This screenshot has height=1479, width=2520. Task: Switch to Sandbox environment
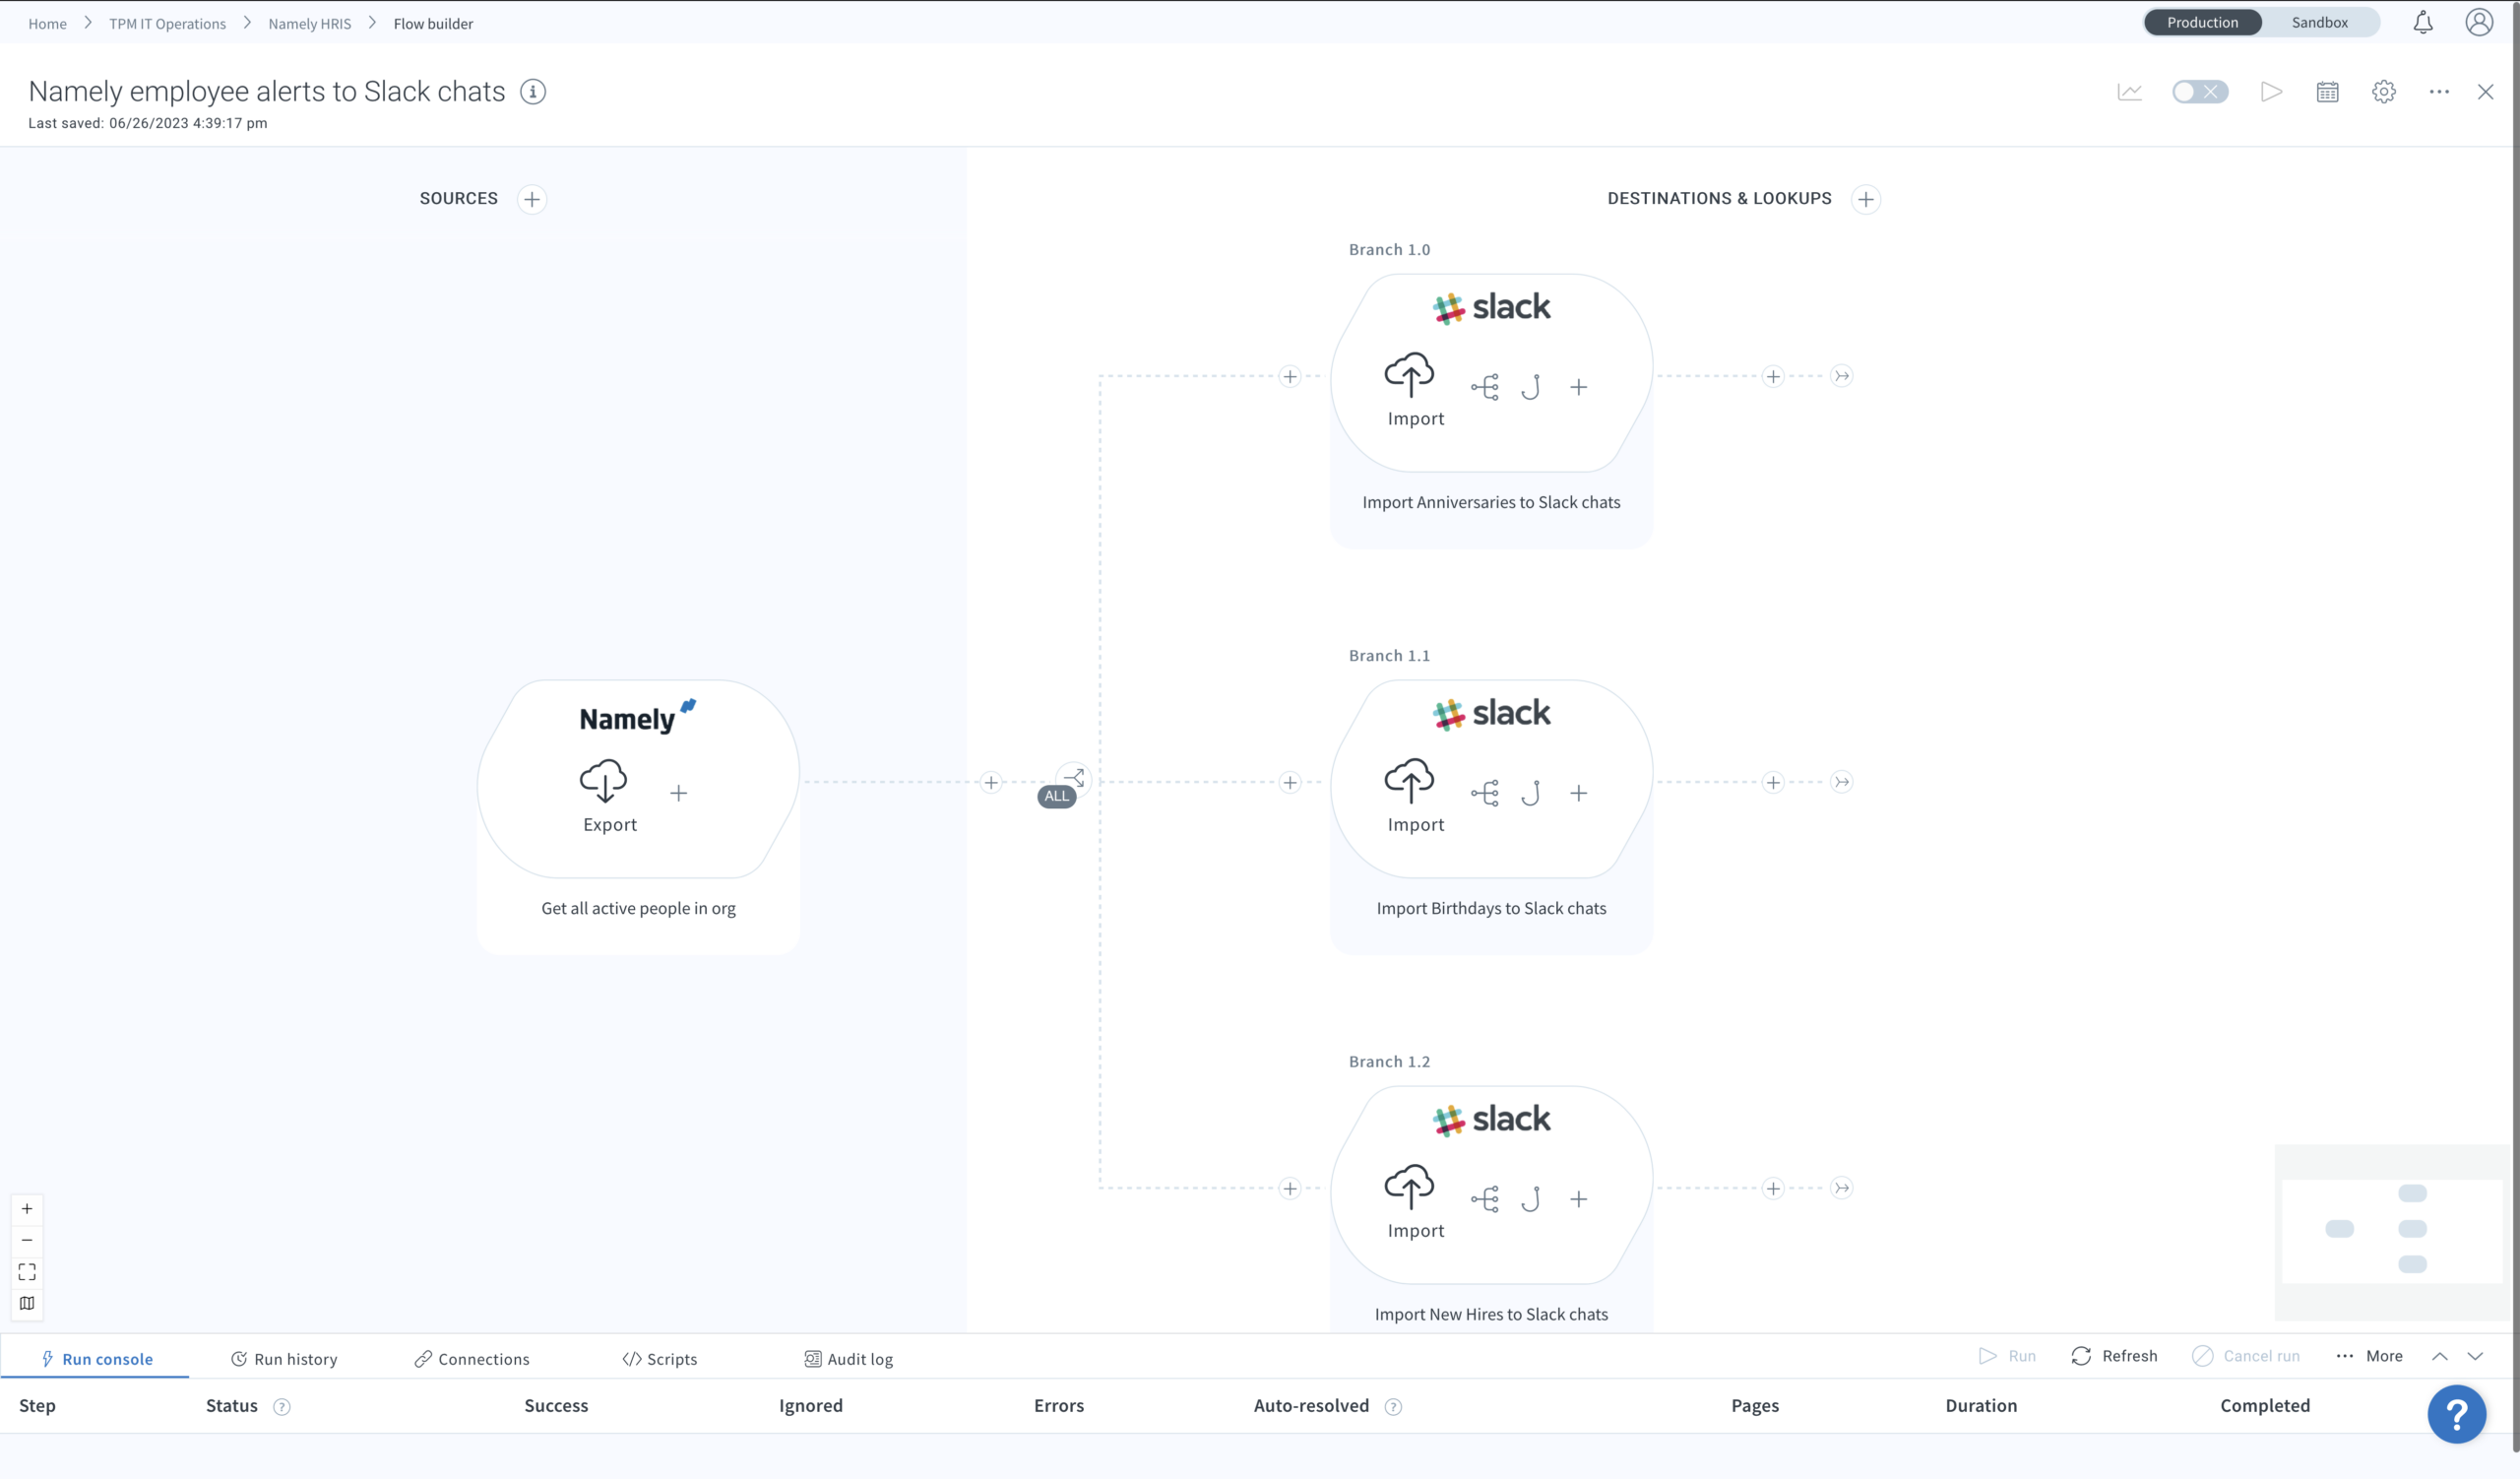coord(2319,22)
